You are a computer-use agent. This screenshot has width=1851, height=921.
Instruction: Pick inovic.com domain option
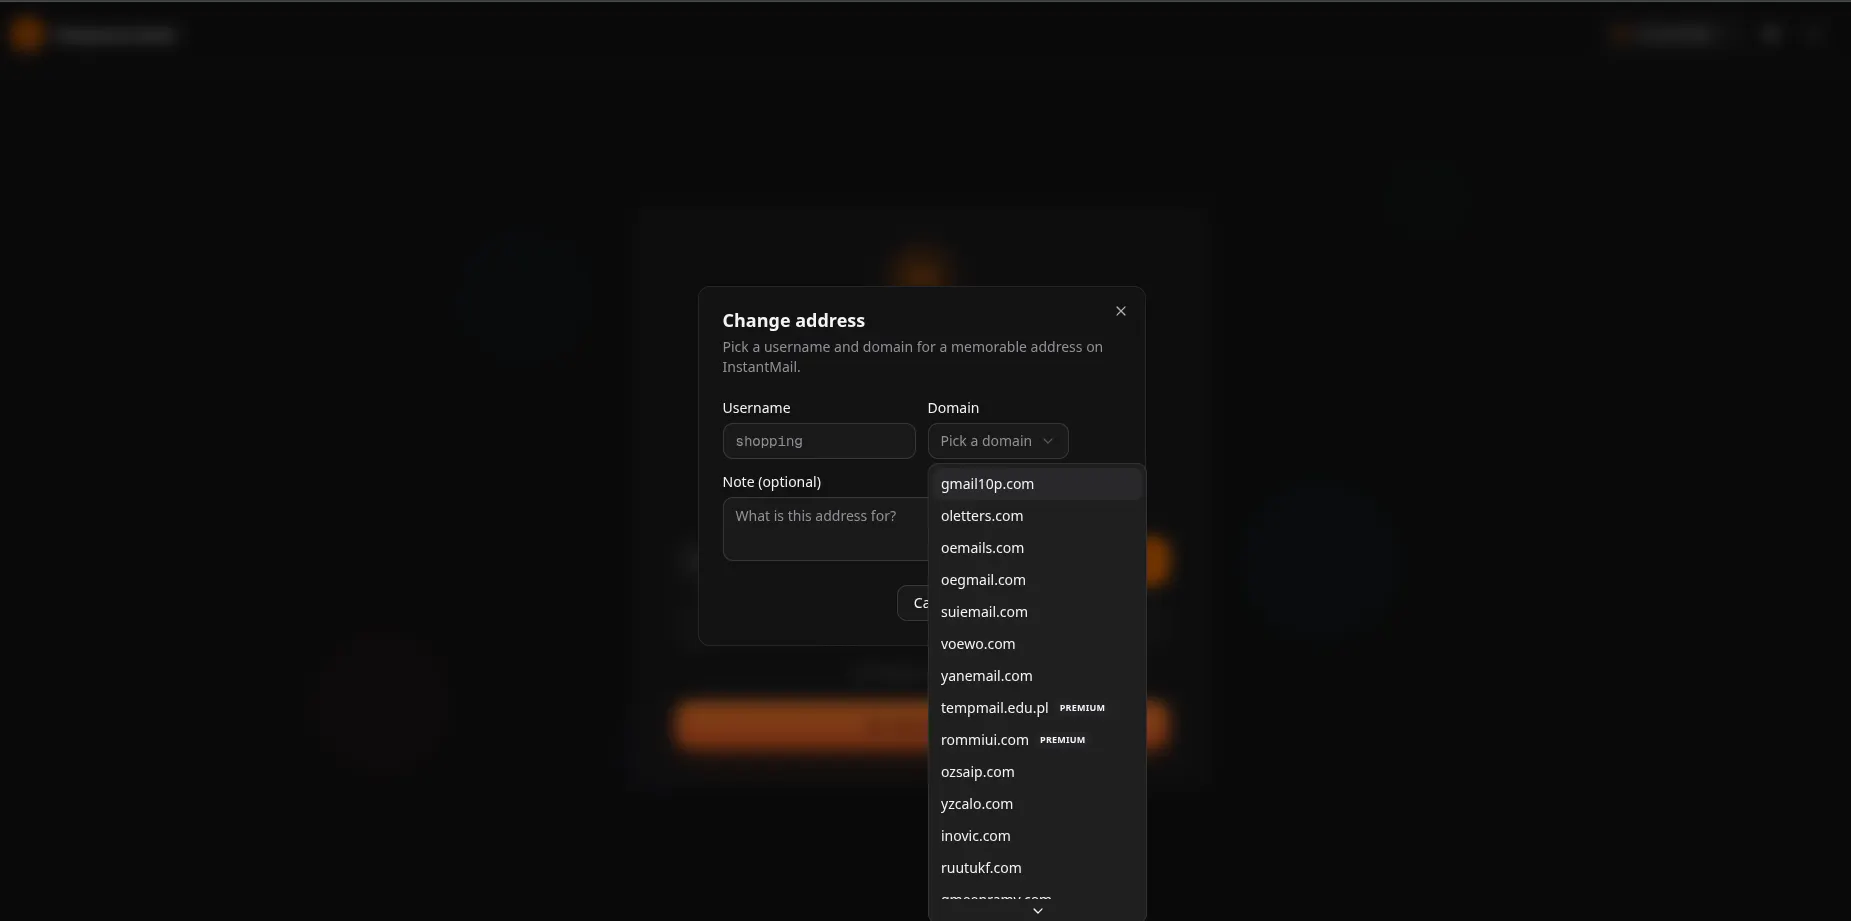(x=1037, y=836)
